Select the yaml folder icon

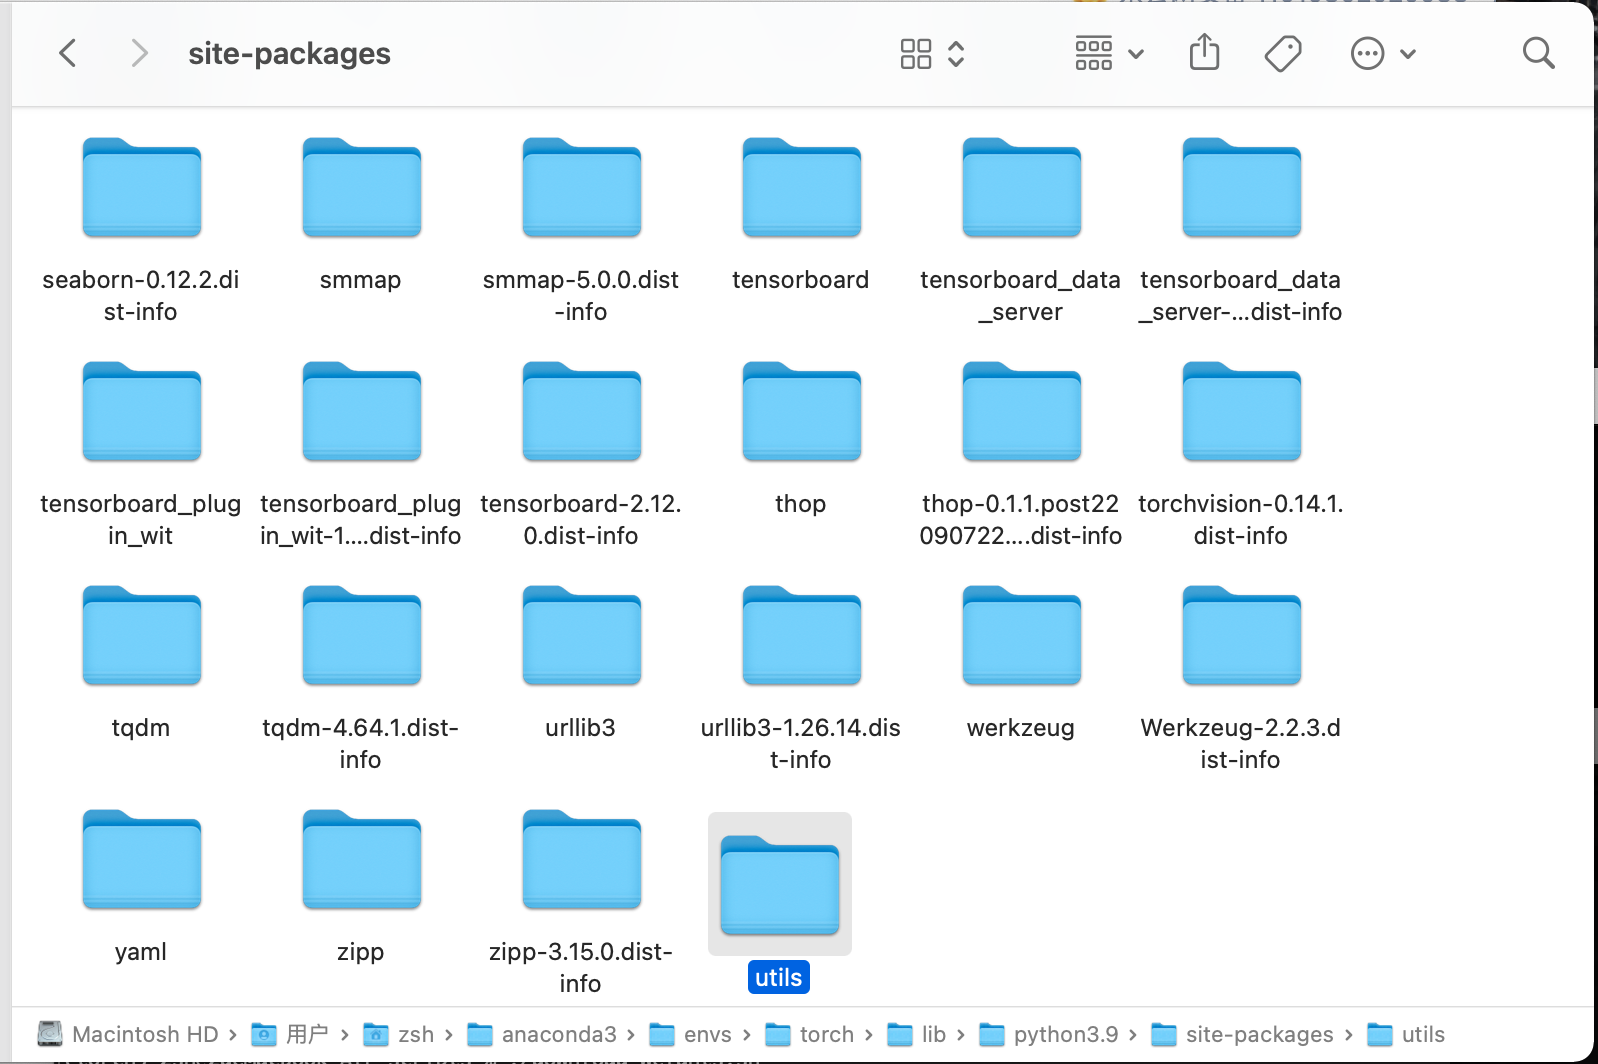(x=141, y=860)
